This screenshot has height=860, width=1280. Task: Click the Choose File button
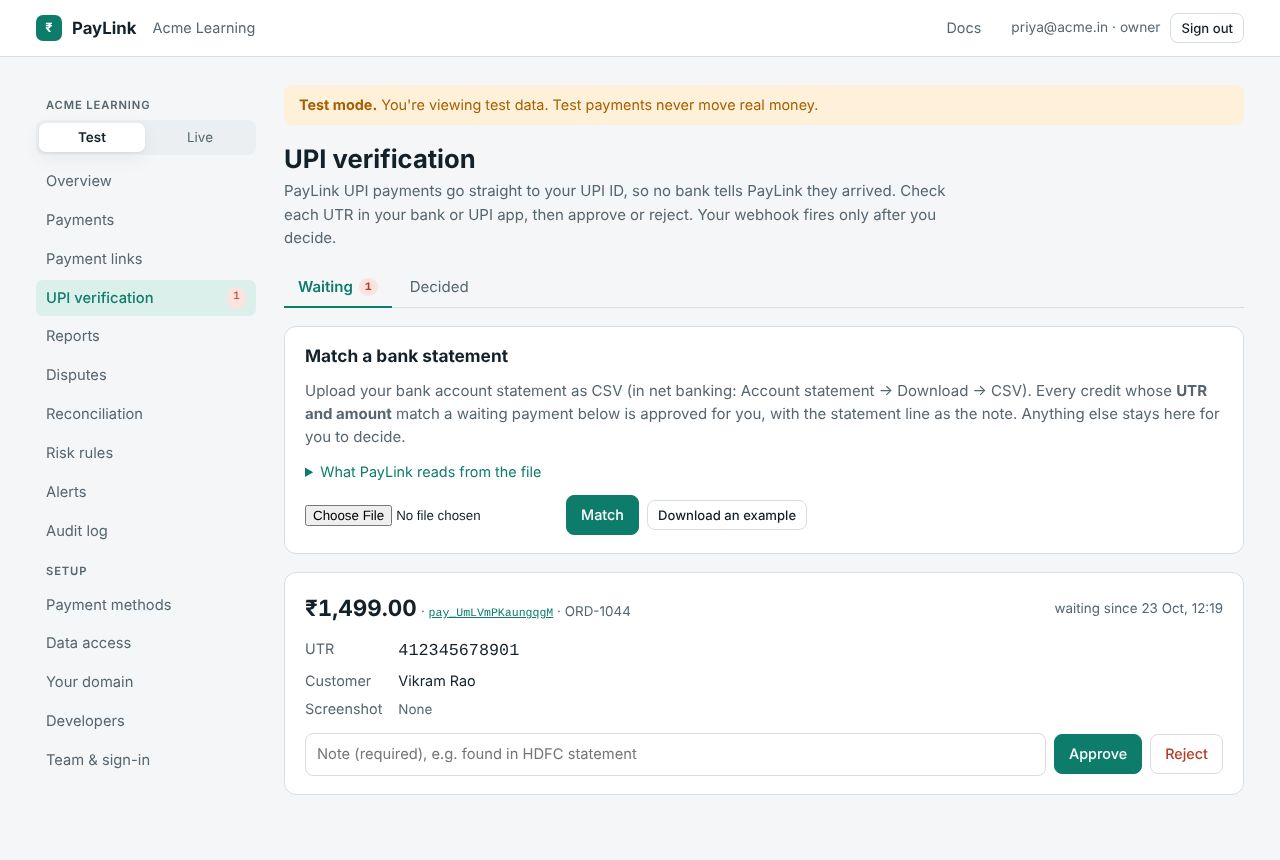[348, 516]
